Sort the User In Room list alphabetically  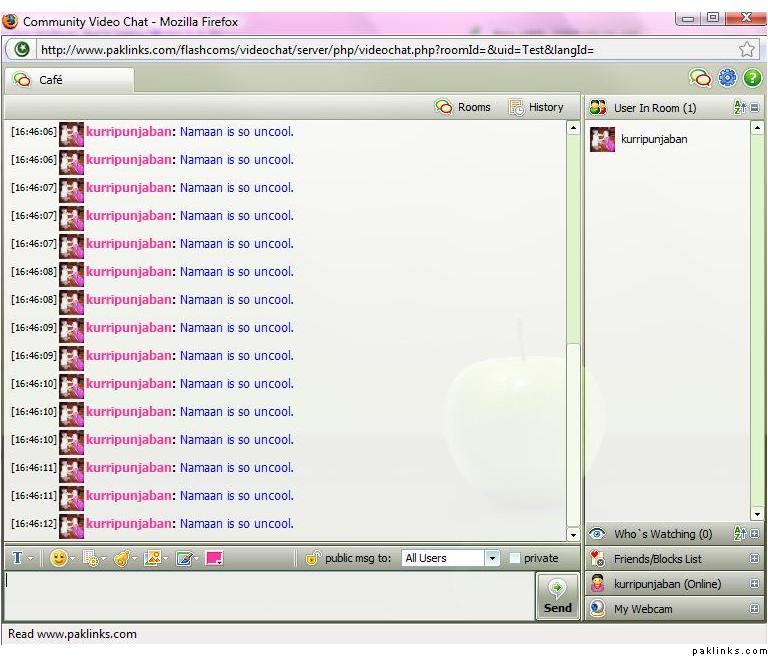click(740, 108)
